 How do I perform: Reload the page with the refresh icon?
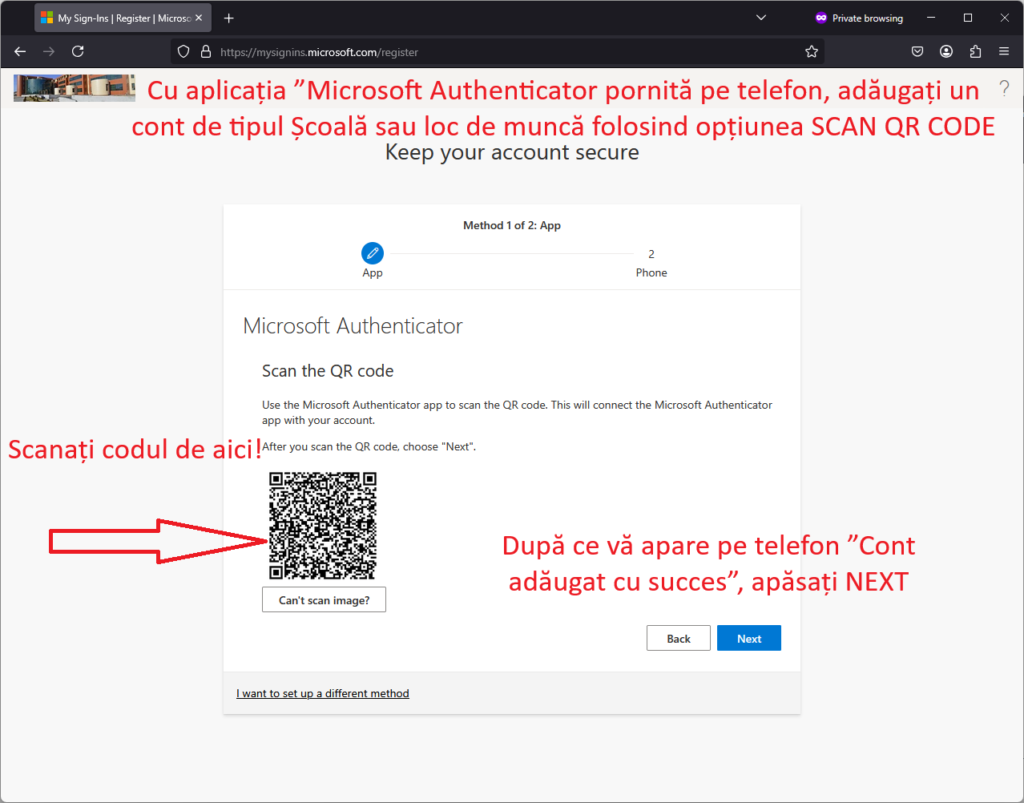pos(78,52)
